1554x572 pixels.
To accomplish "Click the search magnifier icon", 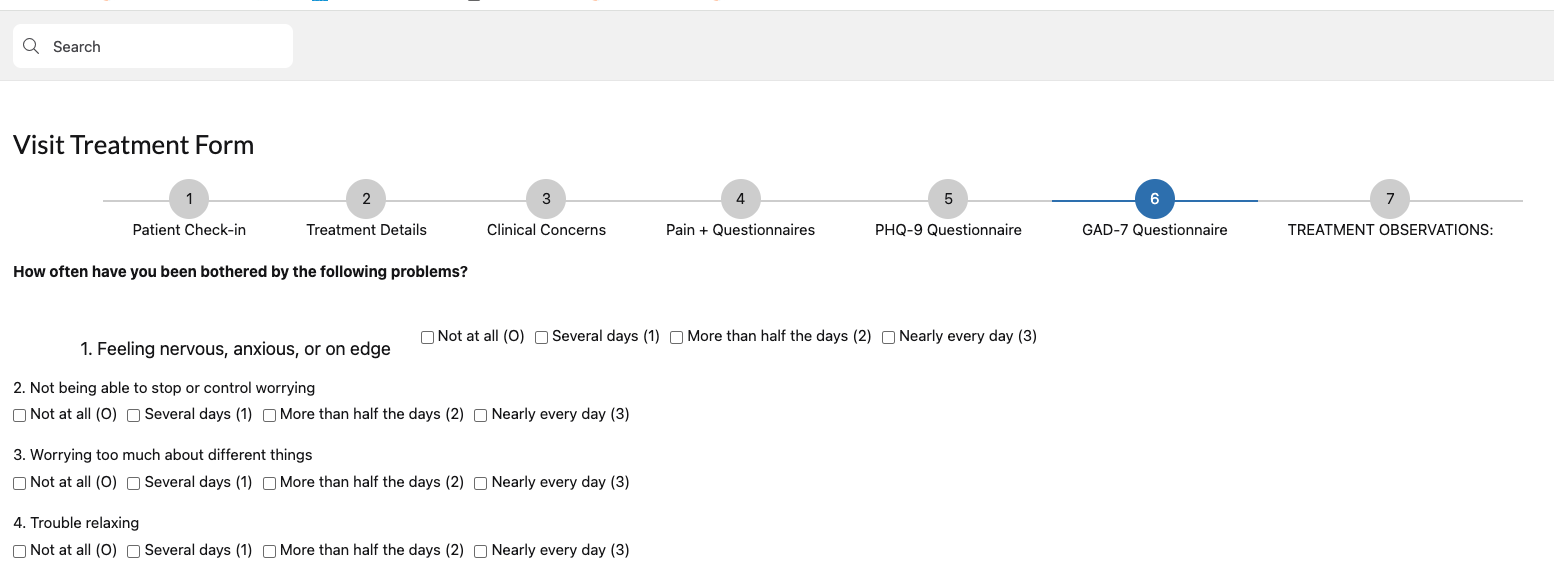I will 31,47.
